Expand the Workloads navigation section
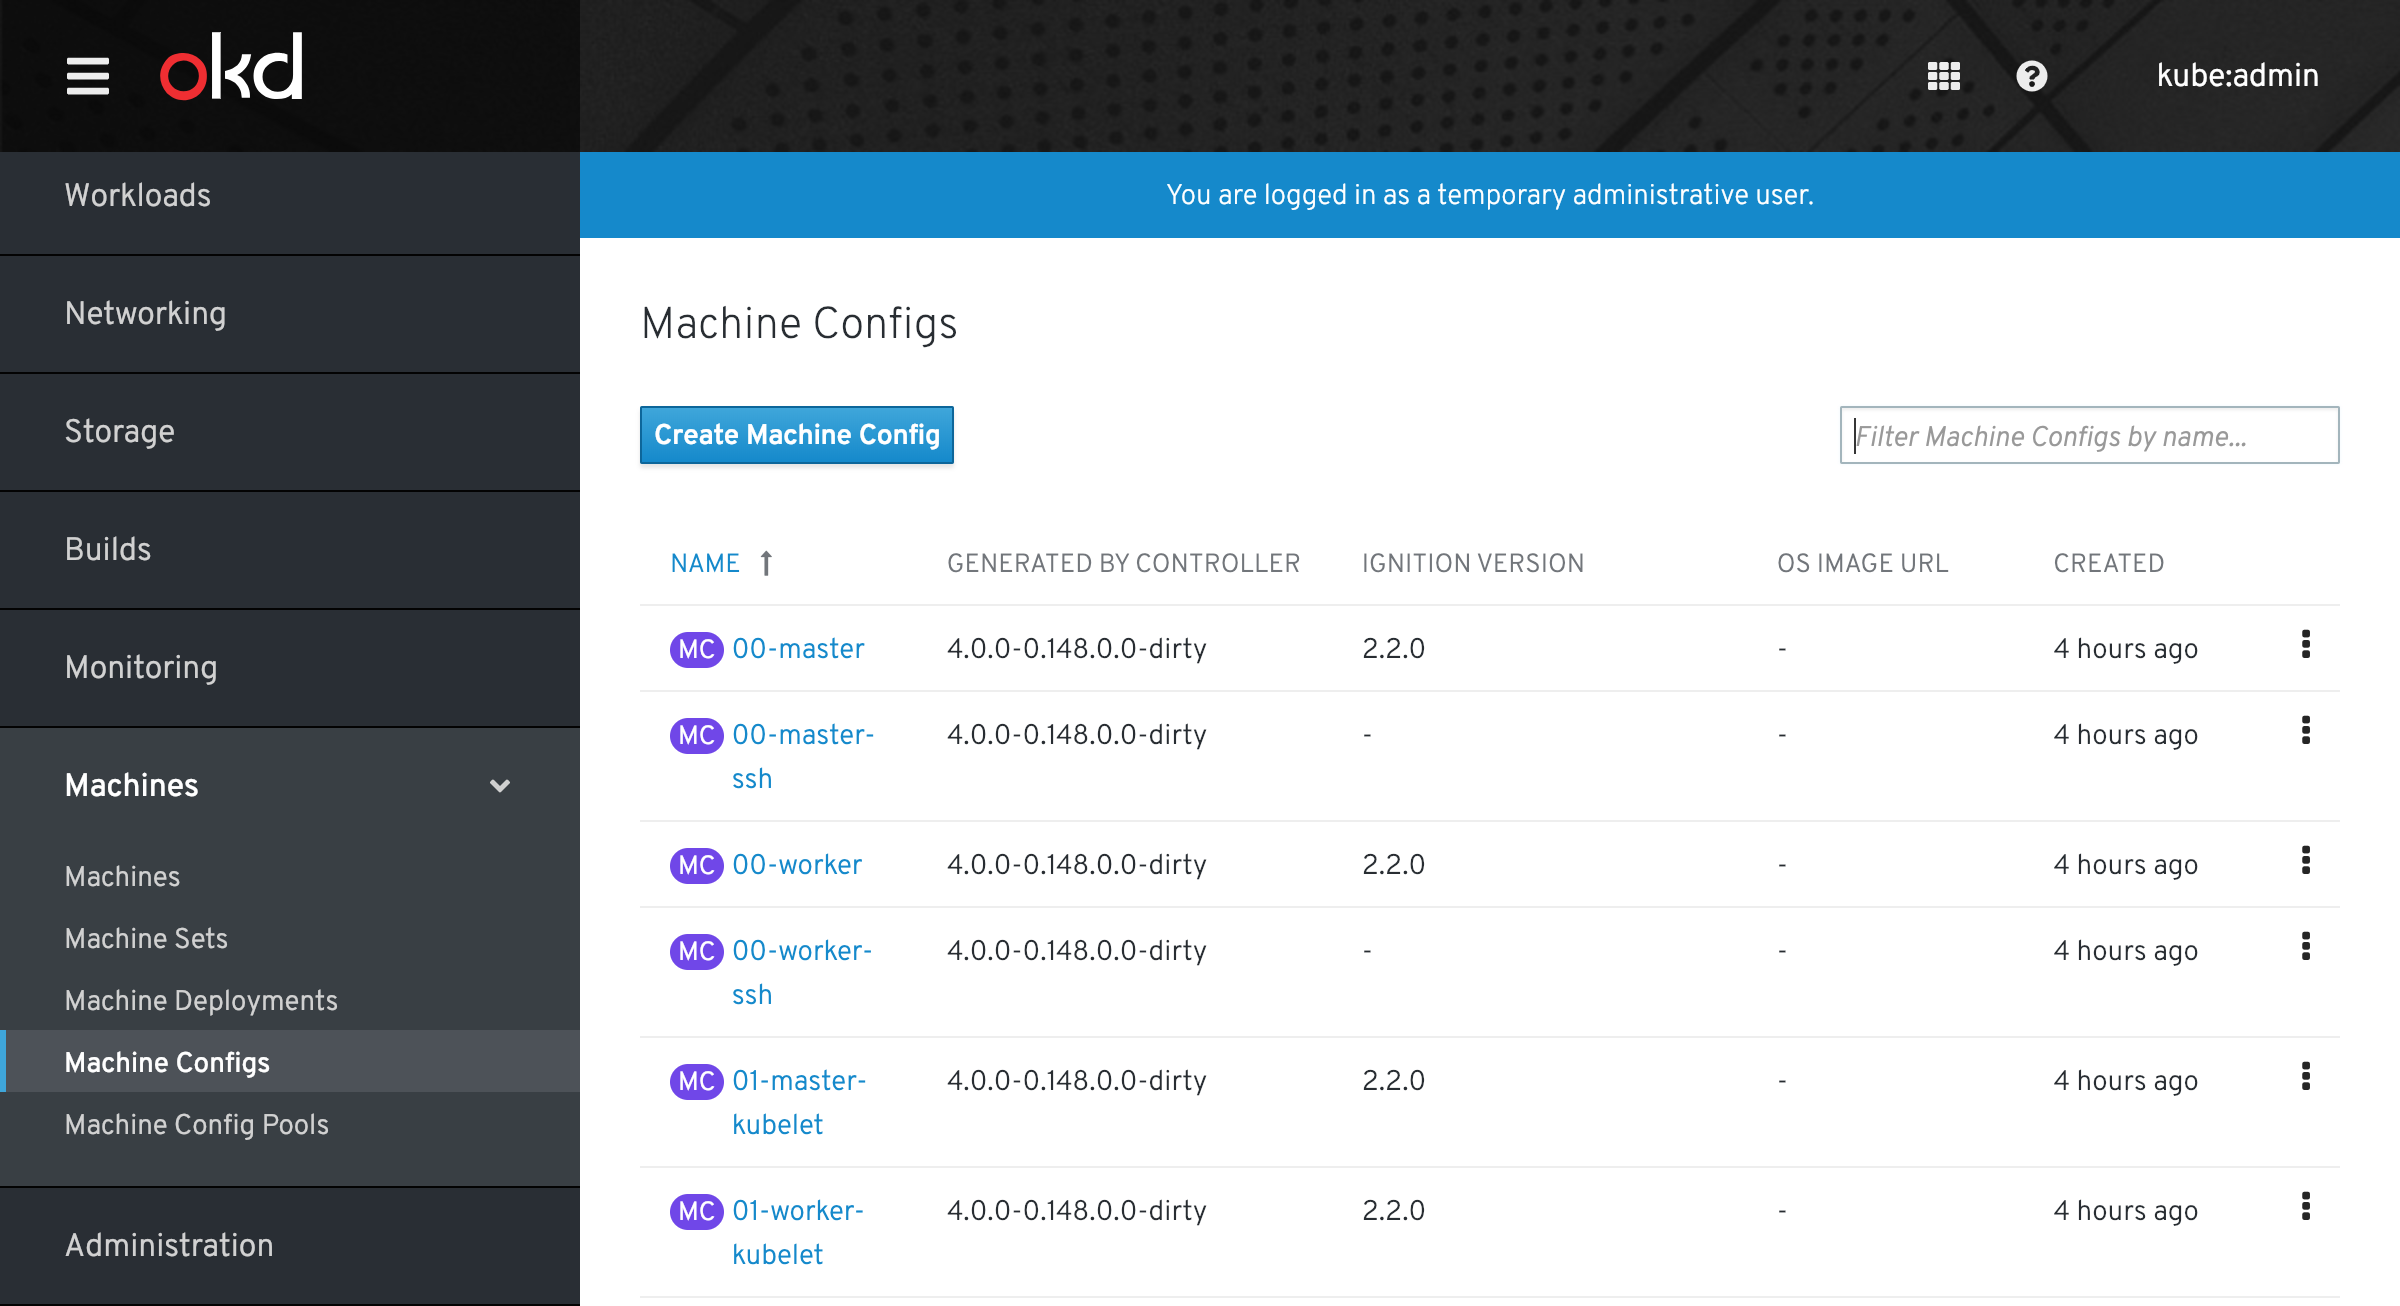The width and height of the screenshot is (2400, 1306). coord(138,196)
